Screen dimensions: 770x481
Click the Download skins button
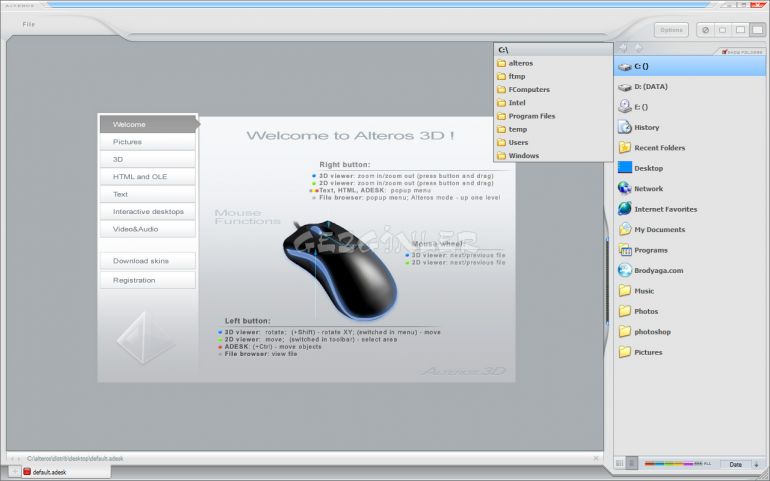coord(148,261)
